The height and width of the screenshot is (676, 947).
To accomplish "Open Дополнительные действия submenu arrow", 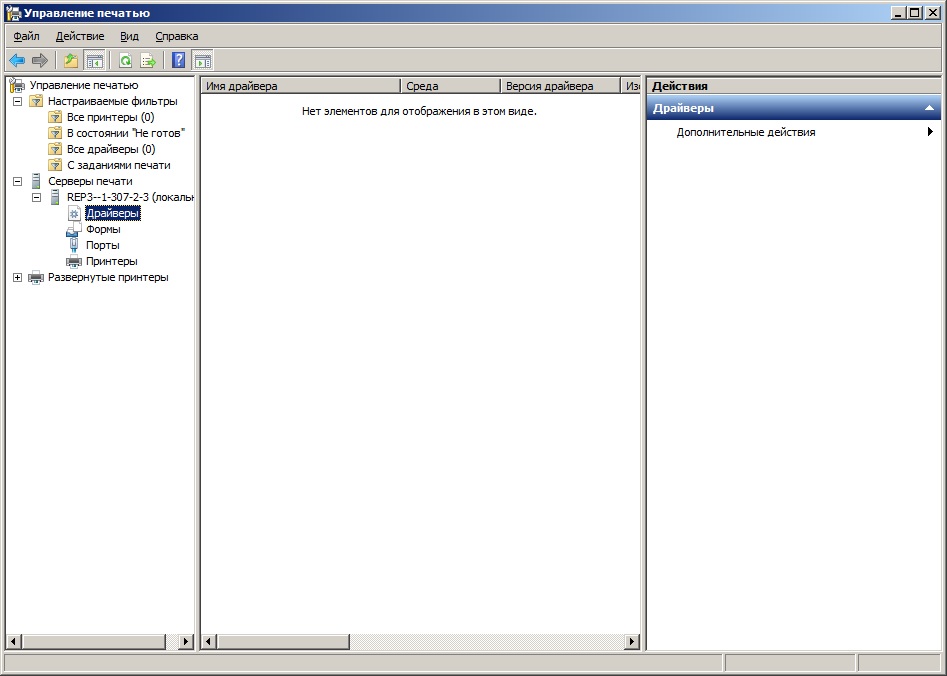I will point(930,132).
